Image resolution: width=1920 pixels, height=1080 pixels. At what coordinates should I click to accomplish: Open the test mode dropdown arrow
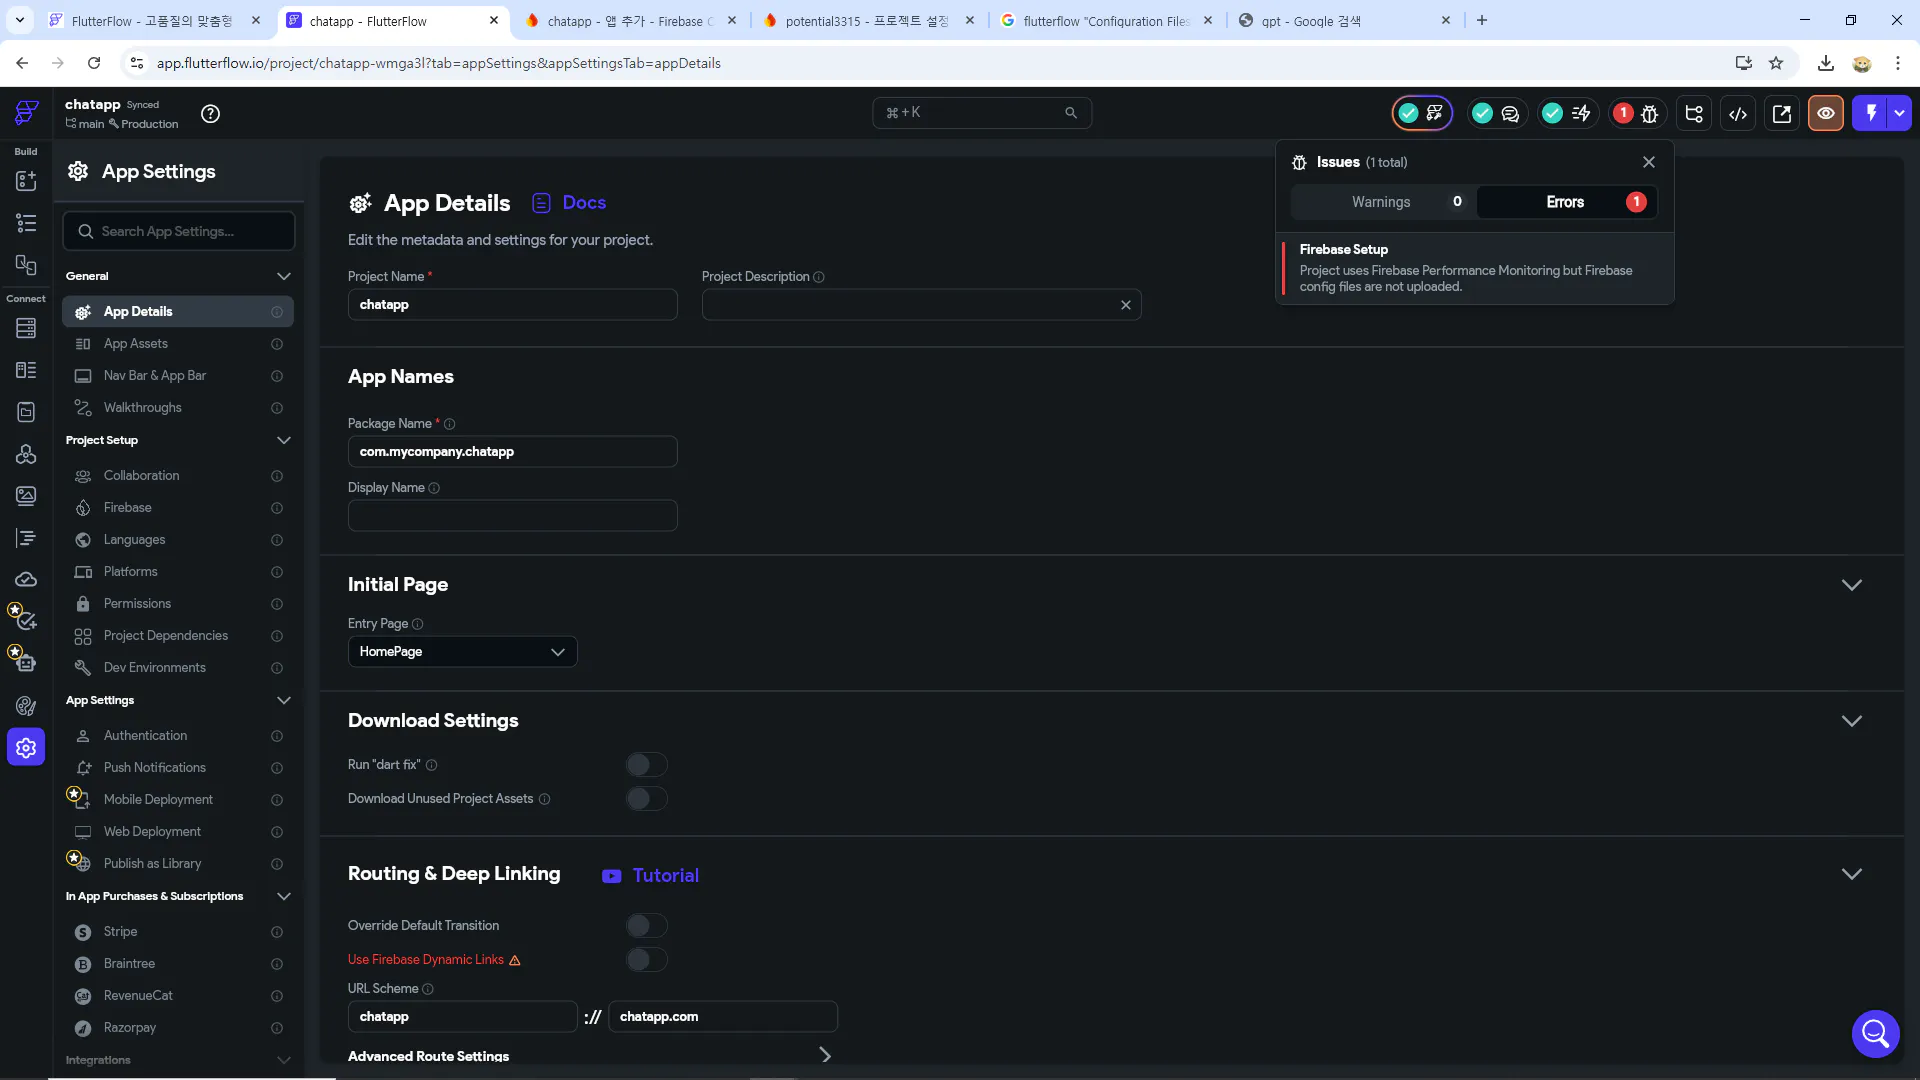[1899, 113]
